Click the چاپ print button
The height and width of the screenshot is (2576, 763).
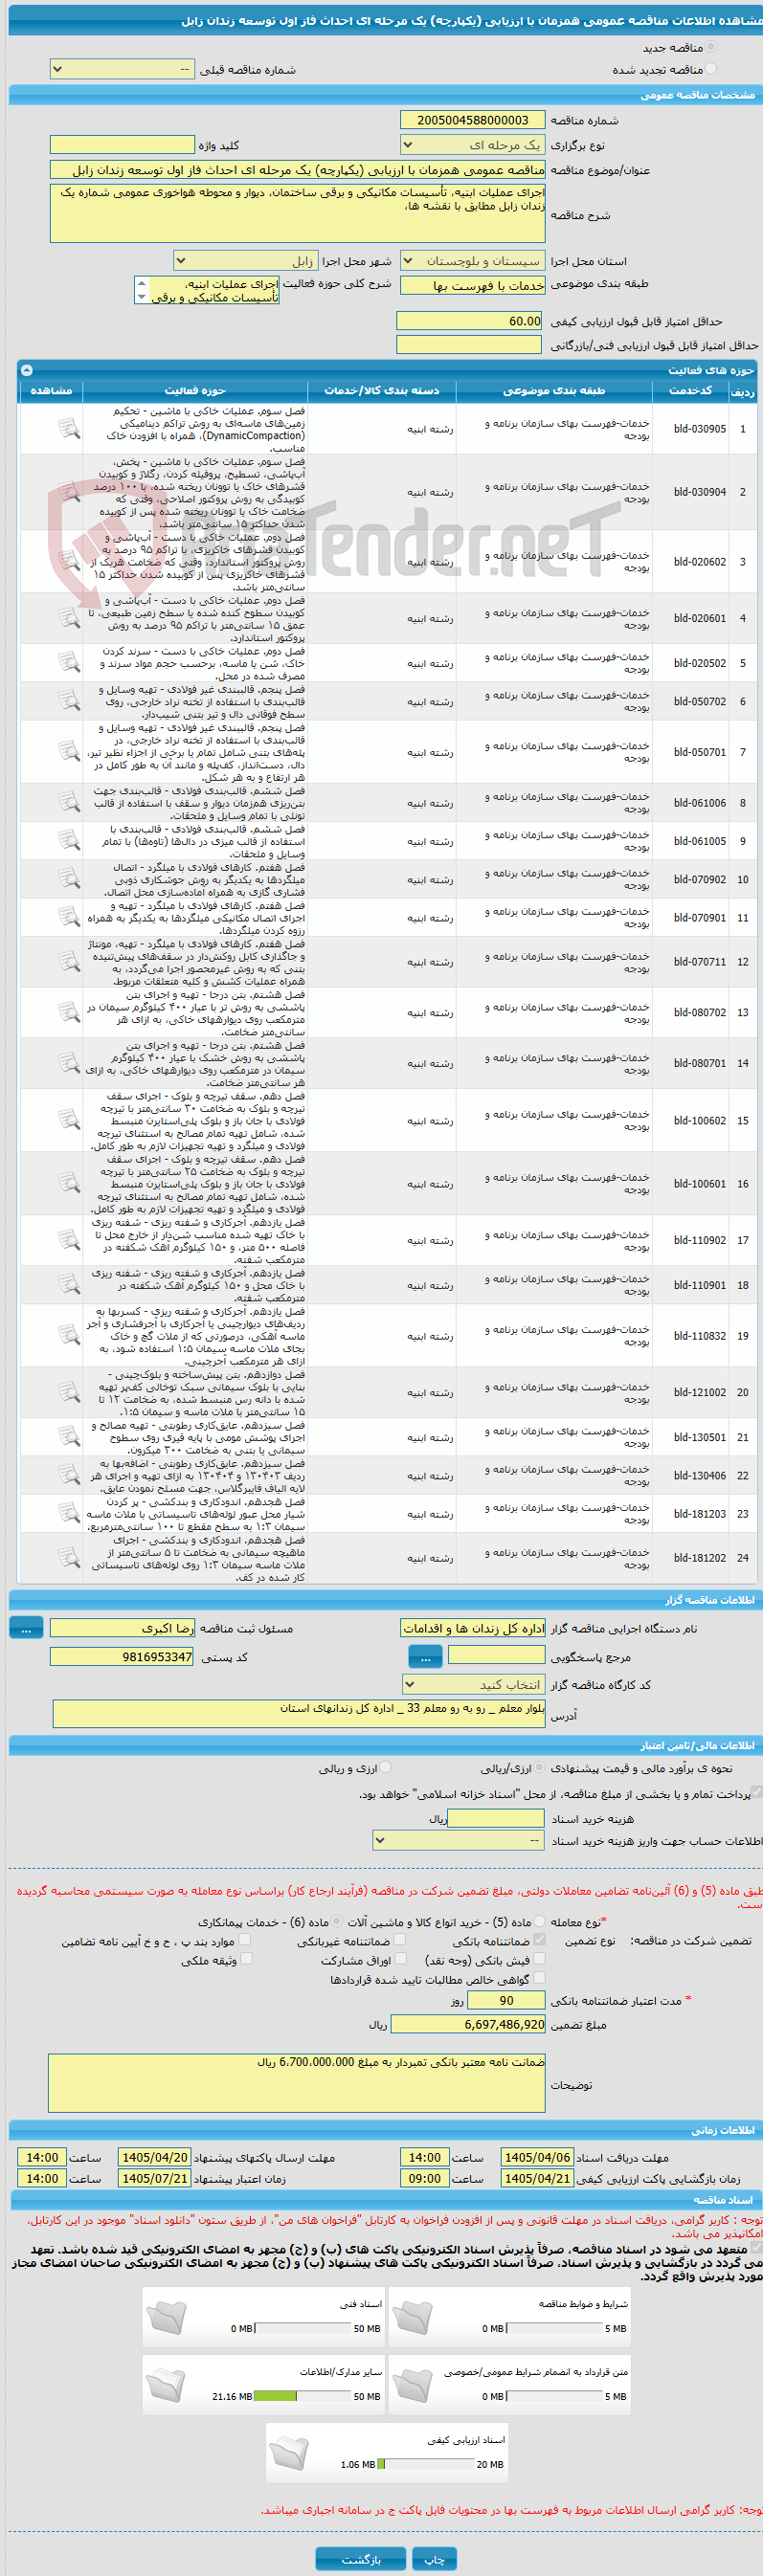(434, 2559)
